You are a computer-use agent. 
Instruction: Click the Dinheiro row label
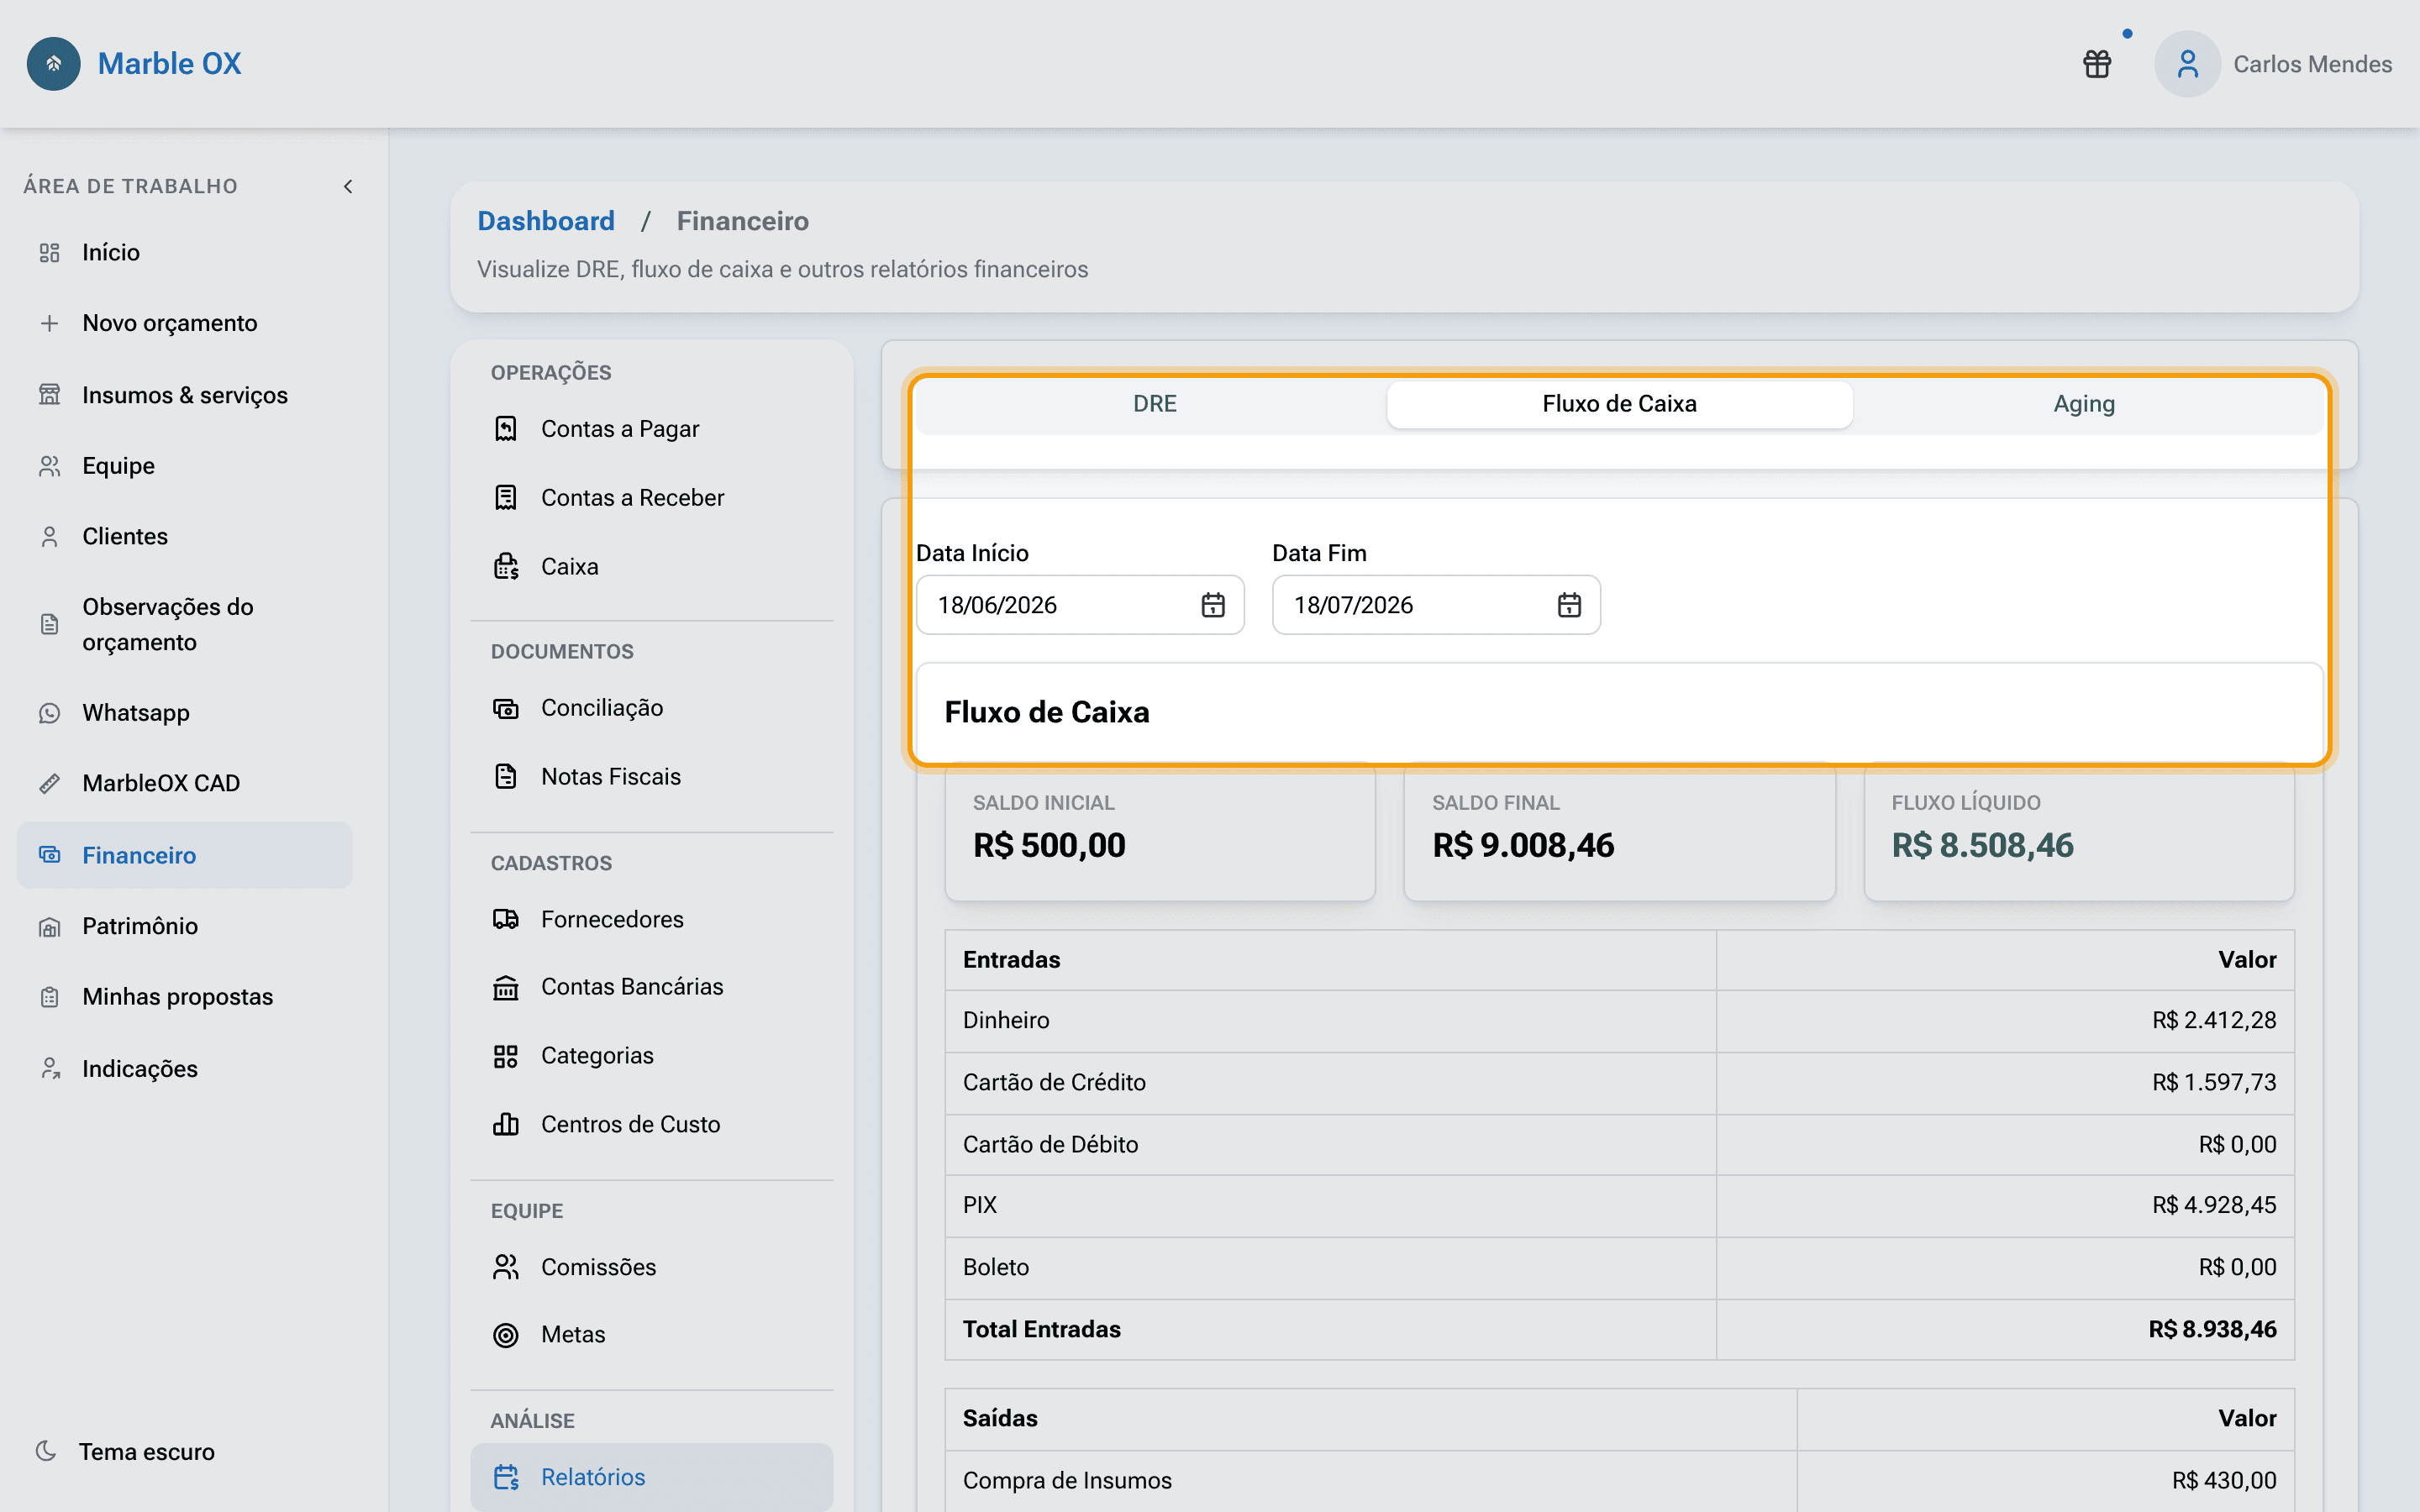pos(1006,1020)
